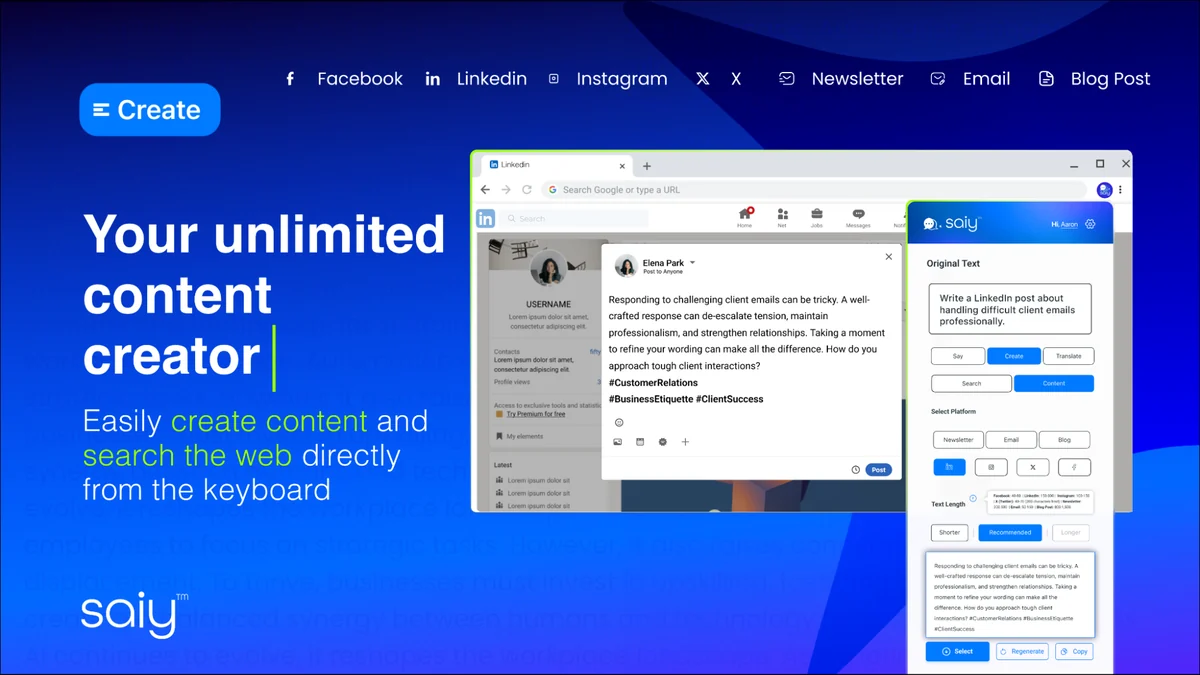The width and height of the screenshot is (1200, 675).
Task: Choose Recommended text length
Action: pyautogui.click(x=1010, y=533)
